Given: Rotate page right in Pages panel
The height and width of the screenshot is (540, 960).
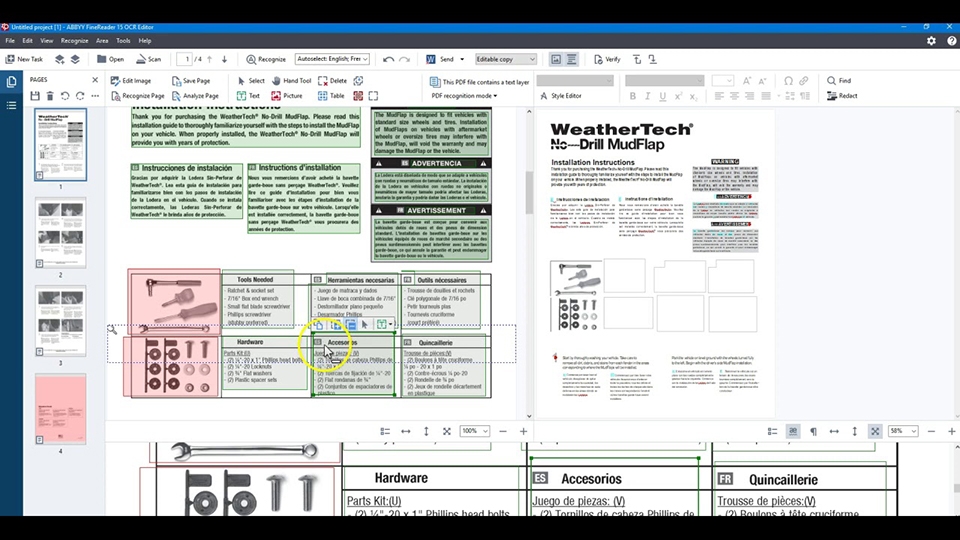Looking at the screenshot, I should tap(80, 96).
